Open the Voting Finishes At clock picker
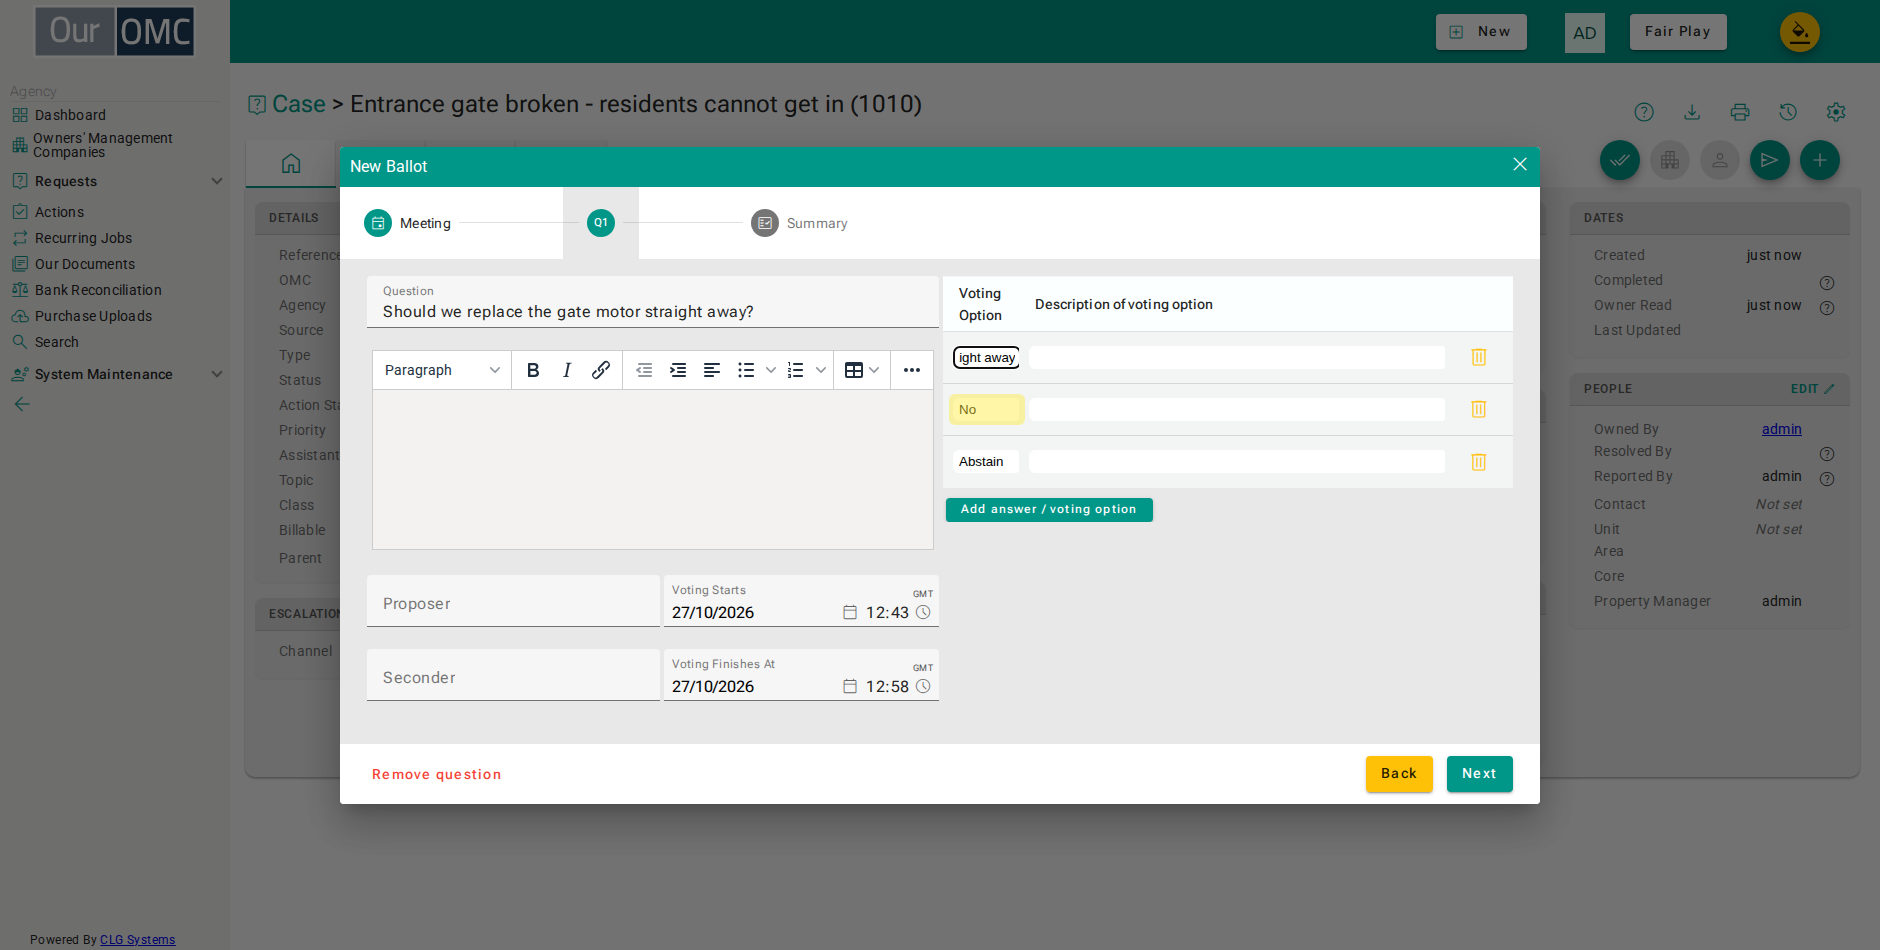This screenshot has width=1880, height=950. click(923, 686)
